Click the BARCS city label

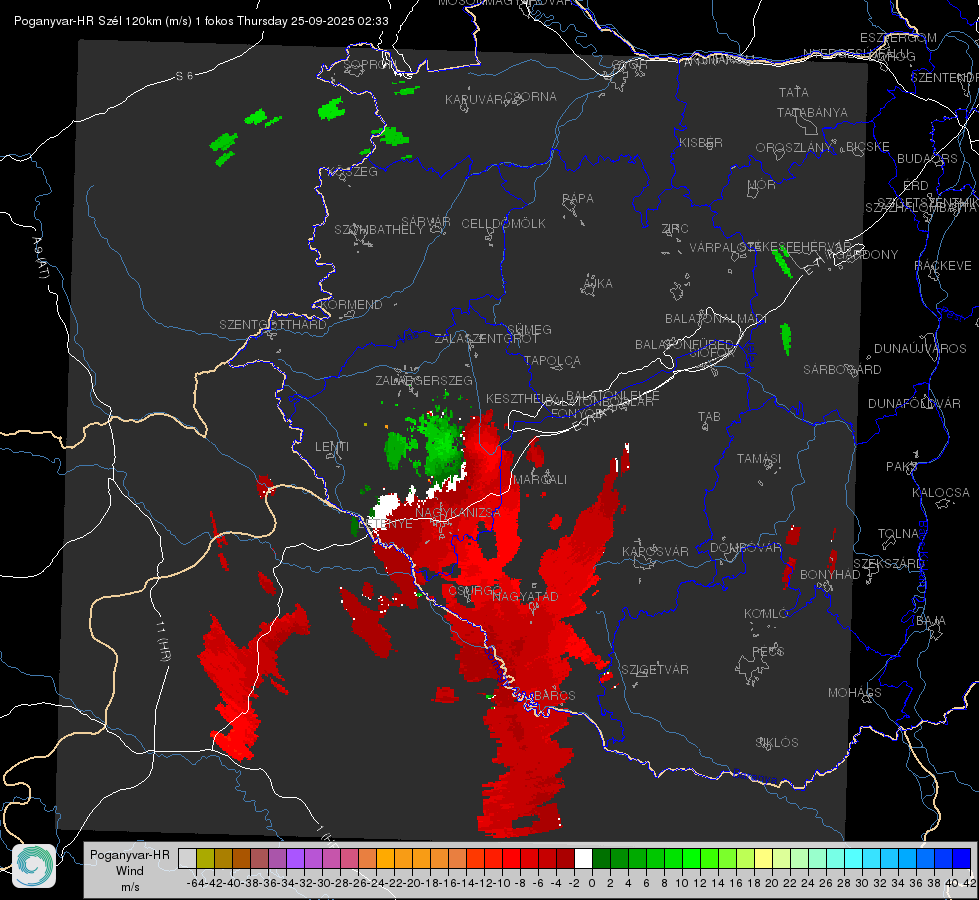coord(554,695)
